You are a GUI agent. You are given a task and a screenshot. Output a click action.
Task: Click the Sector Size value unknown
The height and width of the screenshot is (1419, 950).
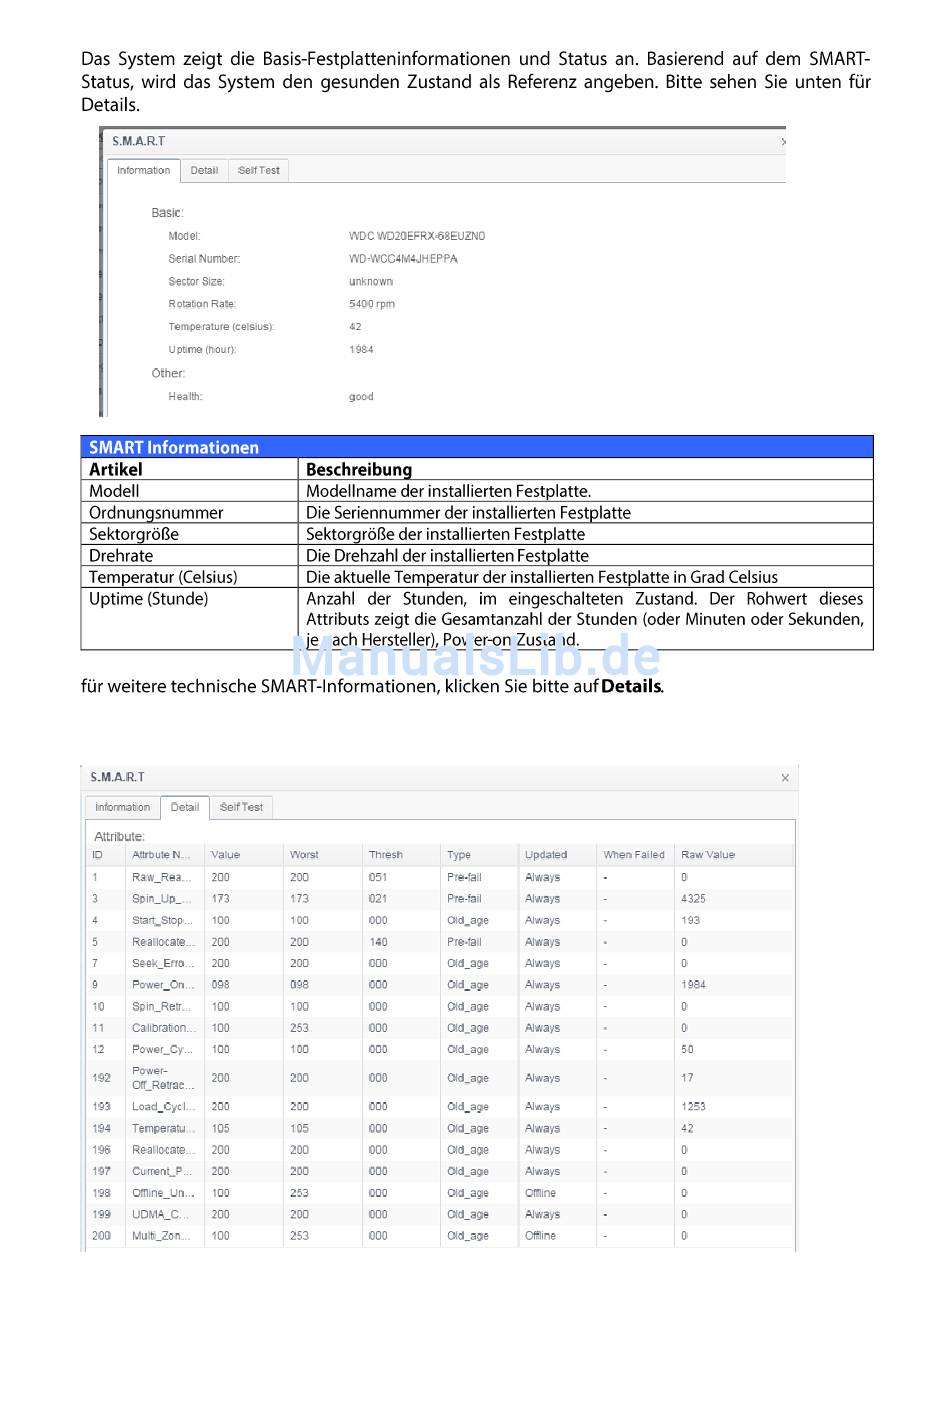pos(371,282)
